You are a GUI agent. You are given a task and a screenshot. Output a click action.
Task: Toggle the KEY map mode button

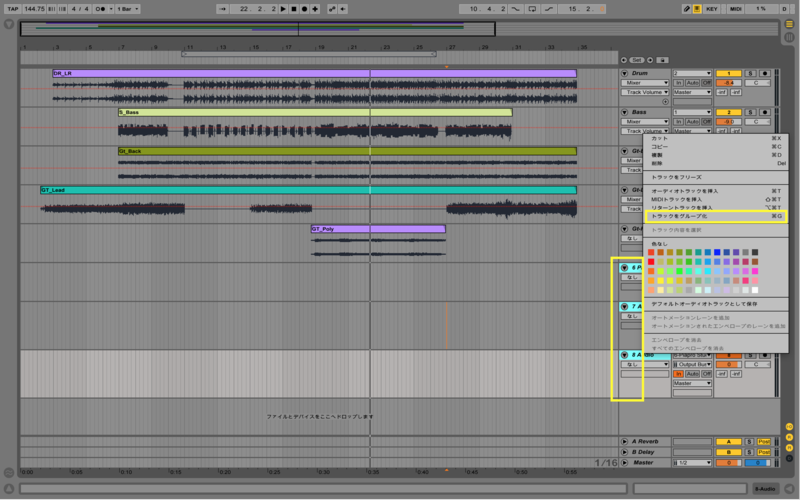pos(712,9)
